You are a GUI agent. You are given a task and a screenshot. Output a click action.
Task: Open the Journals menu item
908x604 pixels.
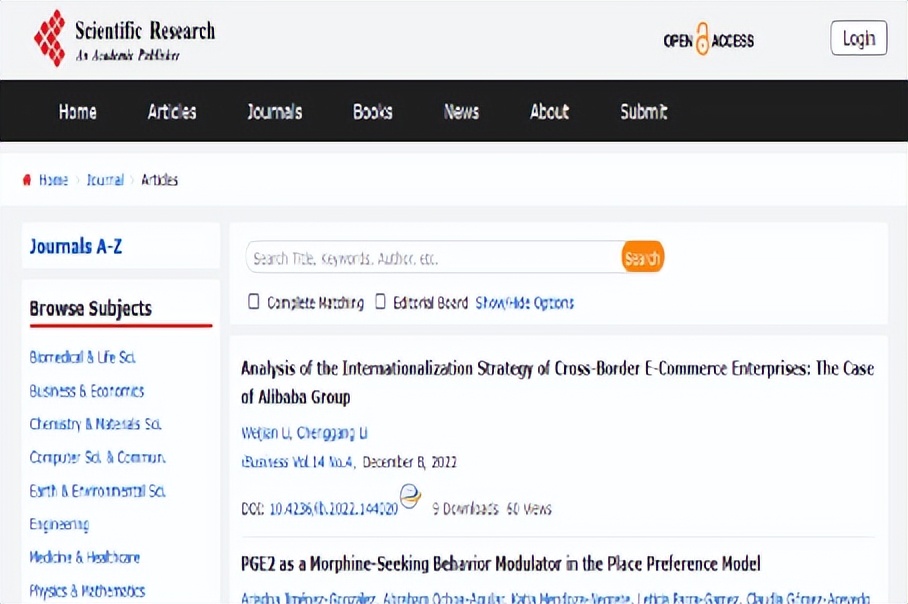(x=274, y=111)
